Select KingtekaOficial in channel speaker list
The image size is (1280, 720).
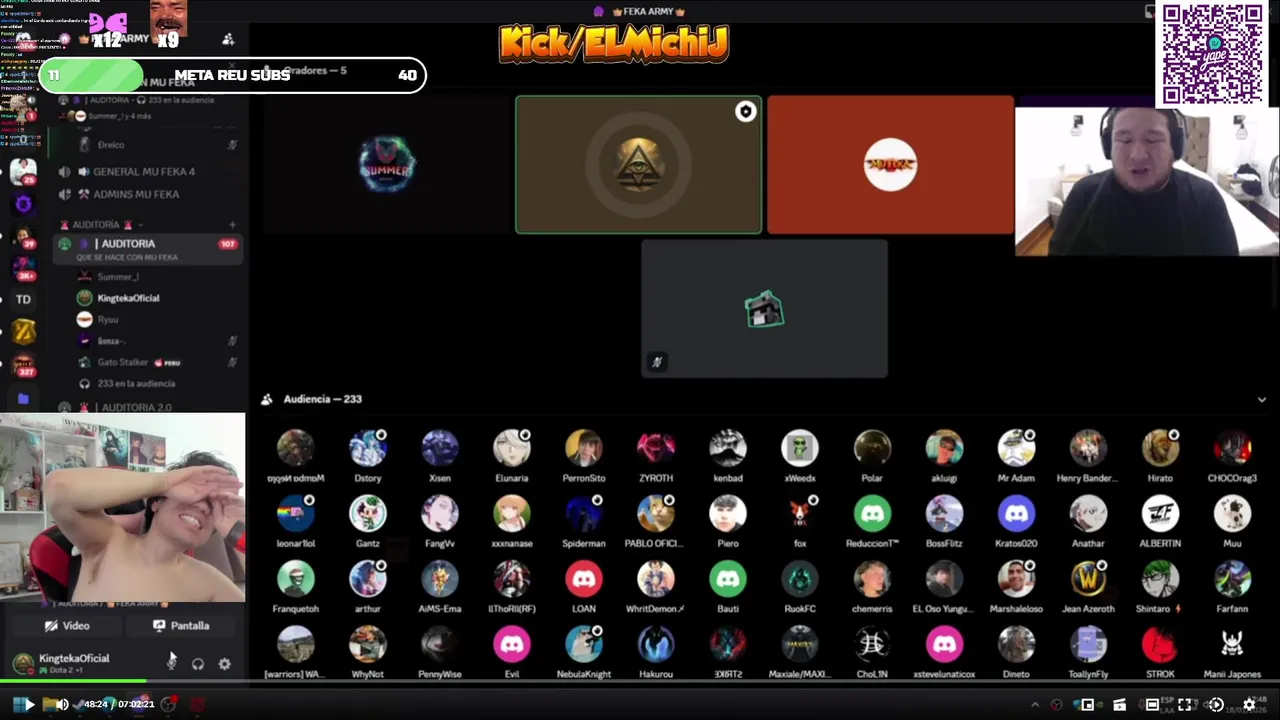click(128, 298)
